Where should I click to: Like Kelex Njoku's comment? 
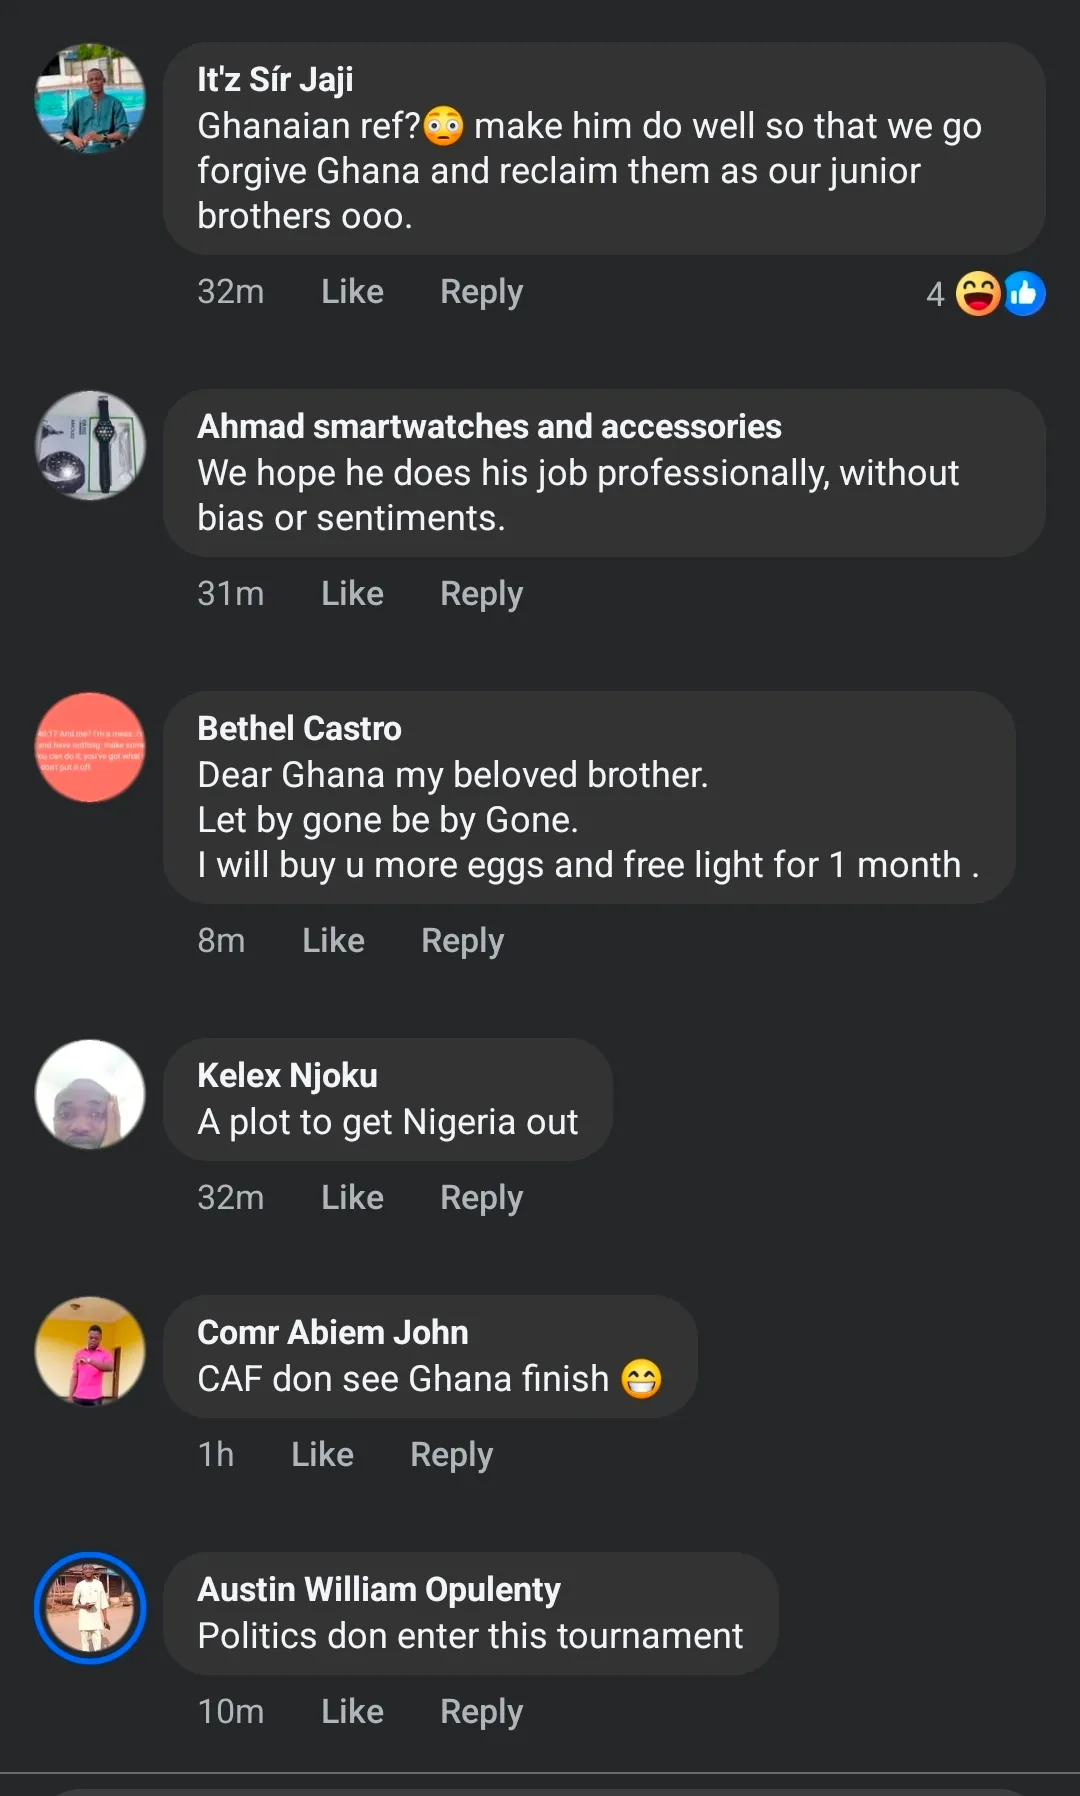coord(352,1198)
